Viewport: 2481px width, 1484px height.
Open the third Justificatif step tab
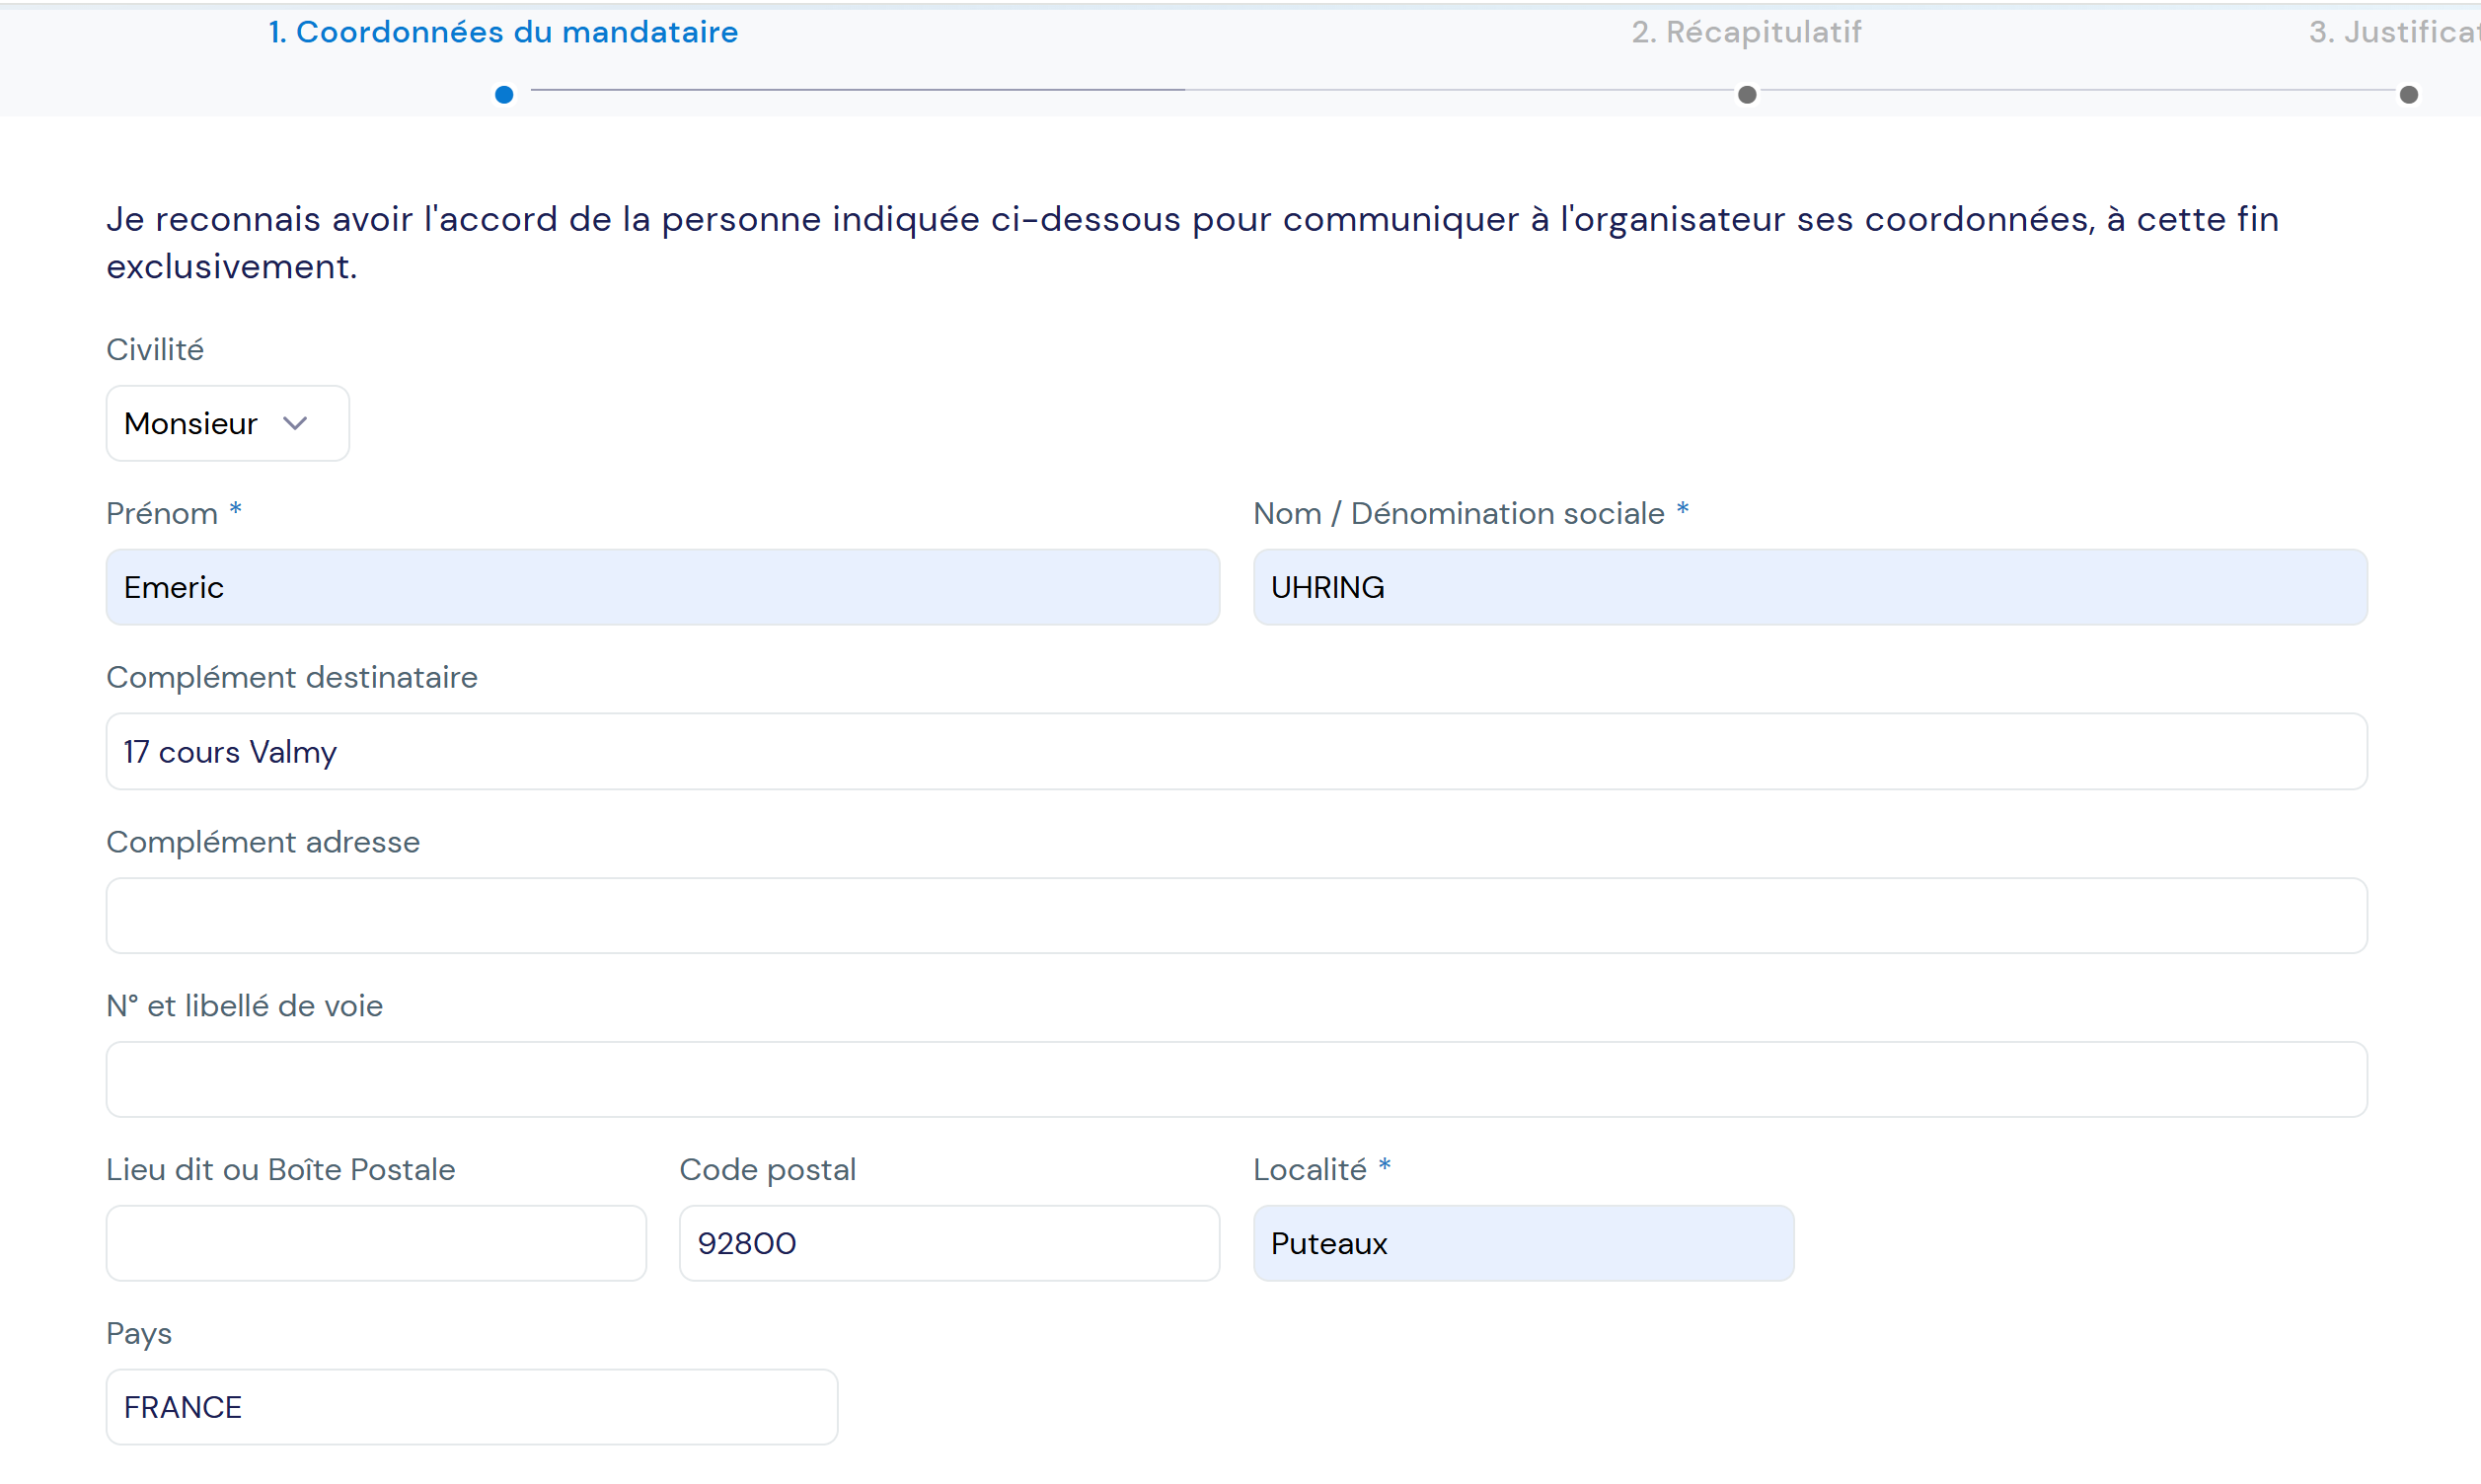click(2394, 32)
